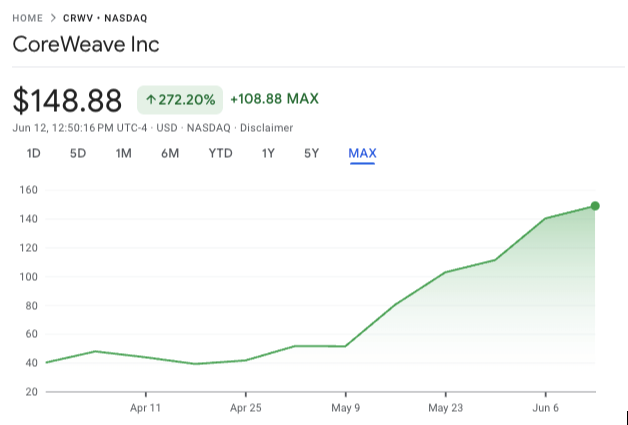The image size is (628, 425).
Task: Select the MAX chart range tab
Action: [362, 153]
